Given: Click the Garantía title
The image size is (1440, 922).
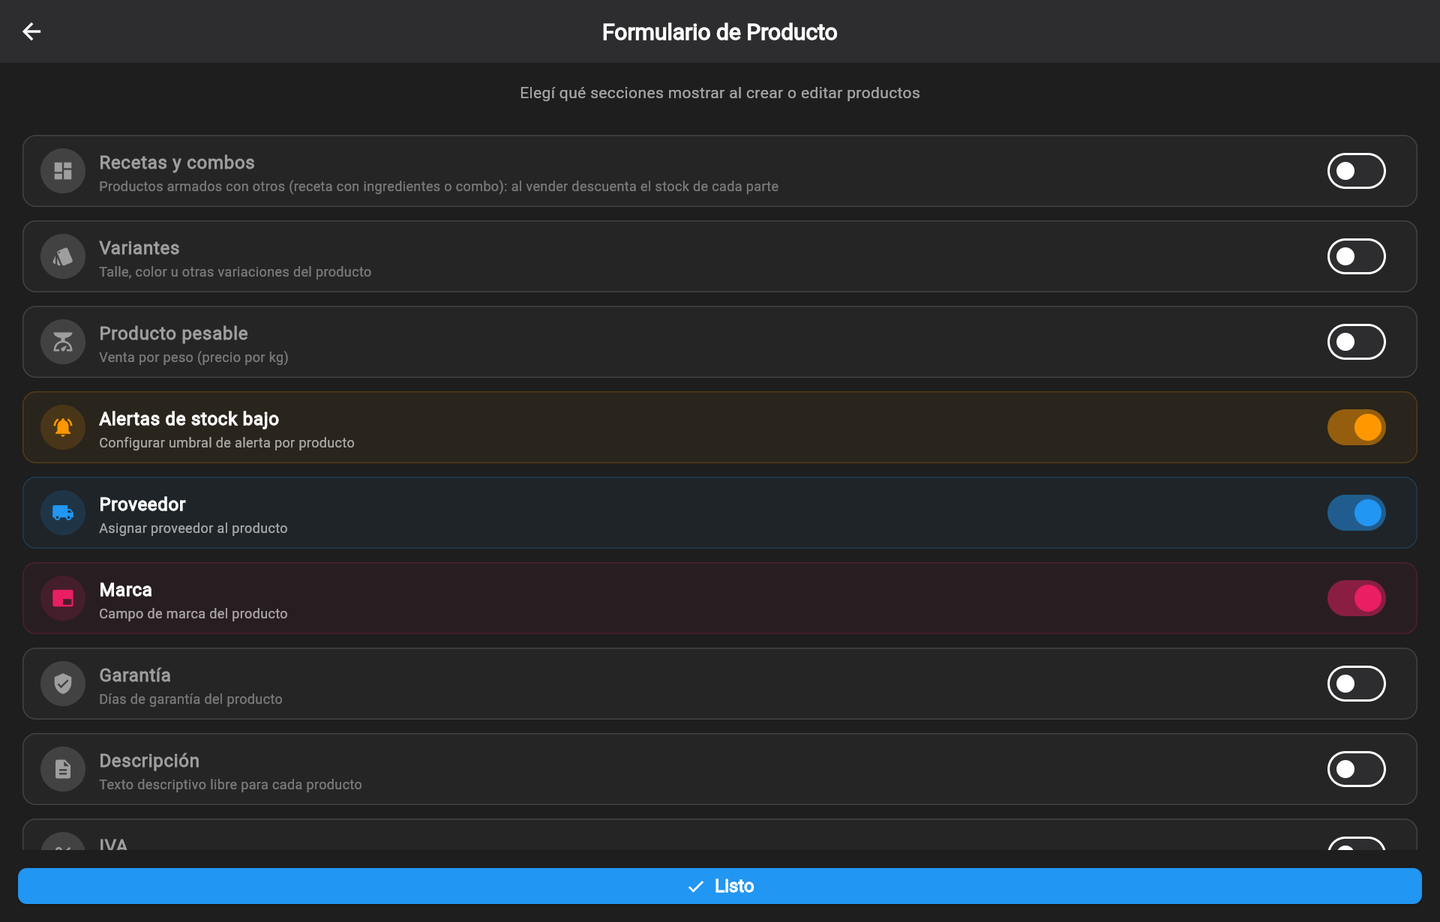Looking at the screenshot, I should (135, 676).
